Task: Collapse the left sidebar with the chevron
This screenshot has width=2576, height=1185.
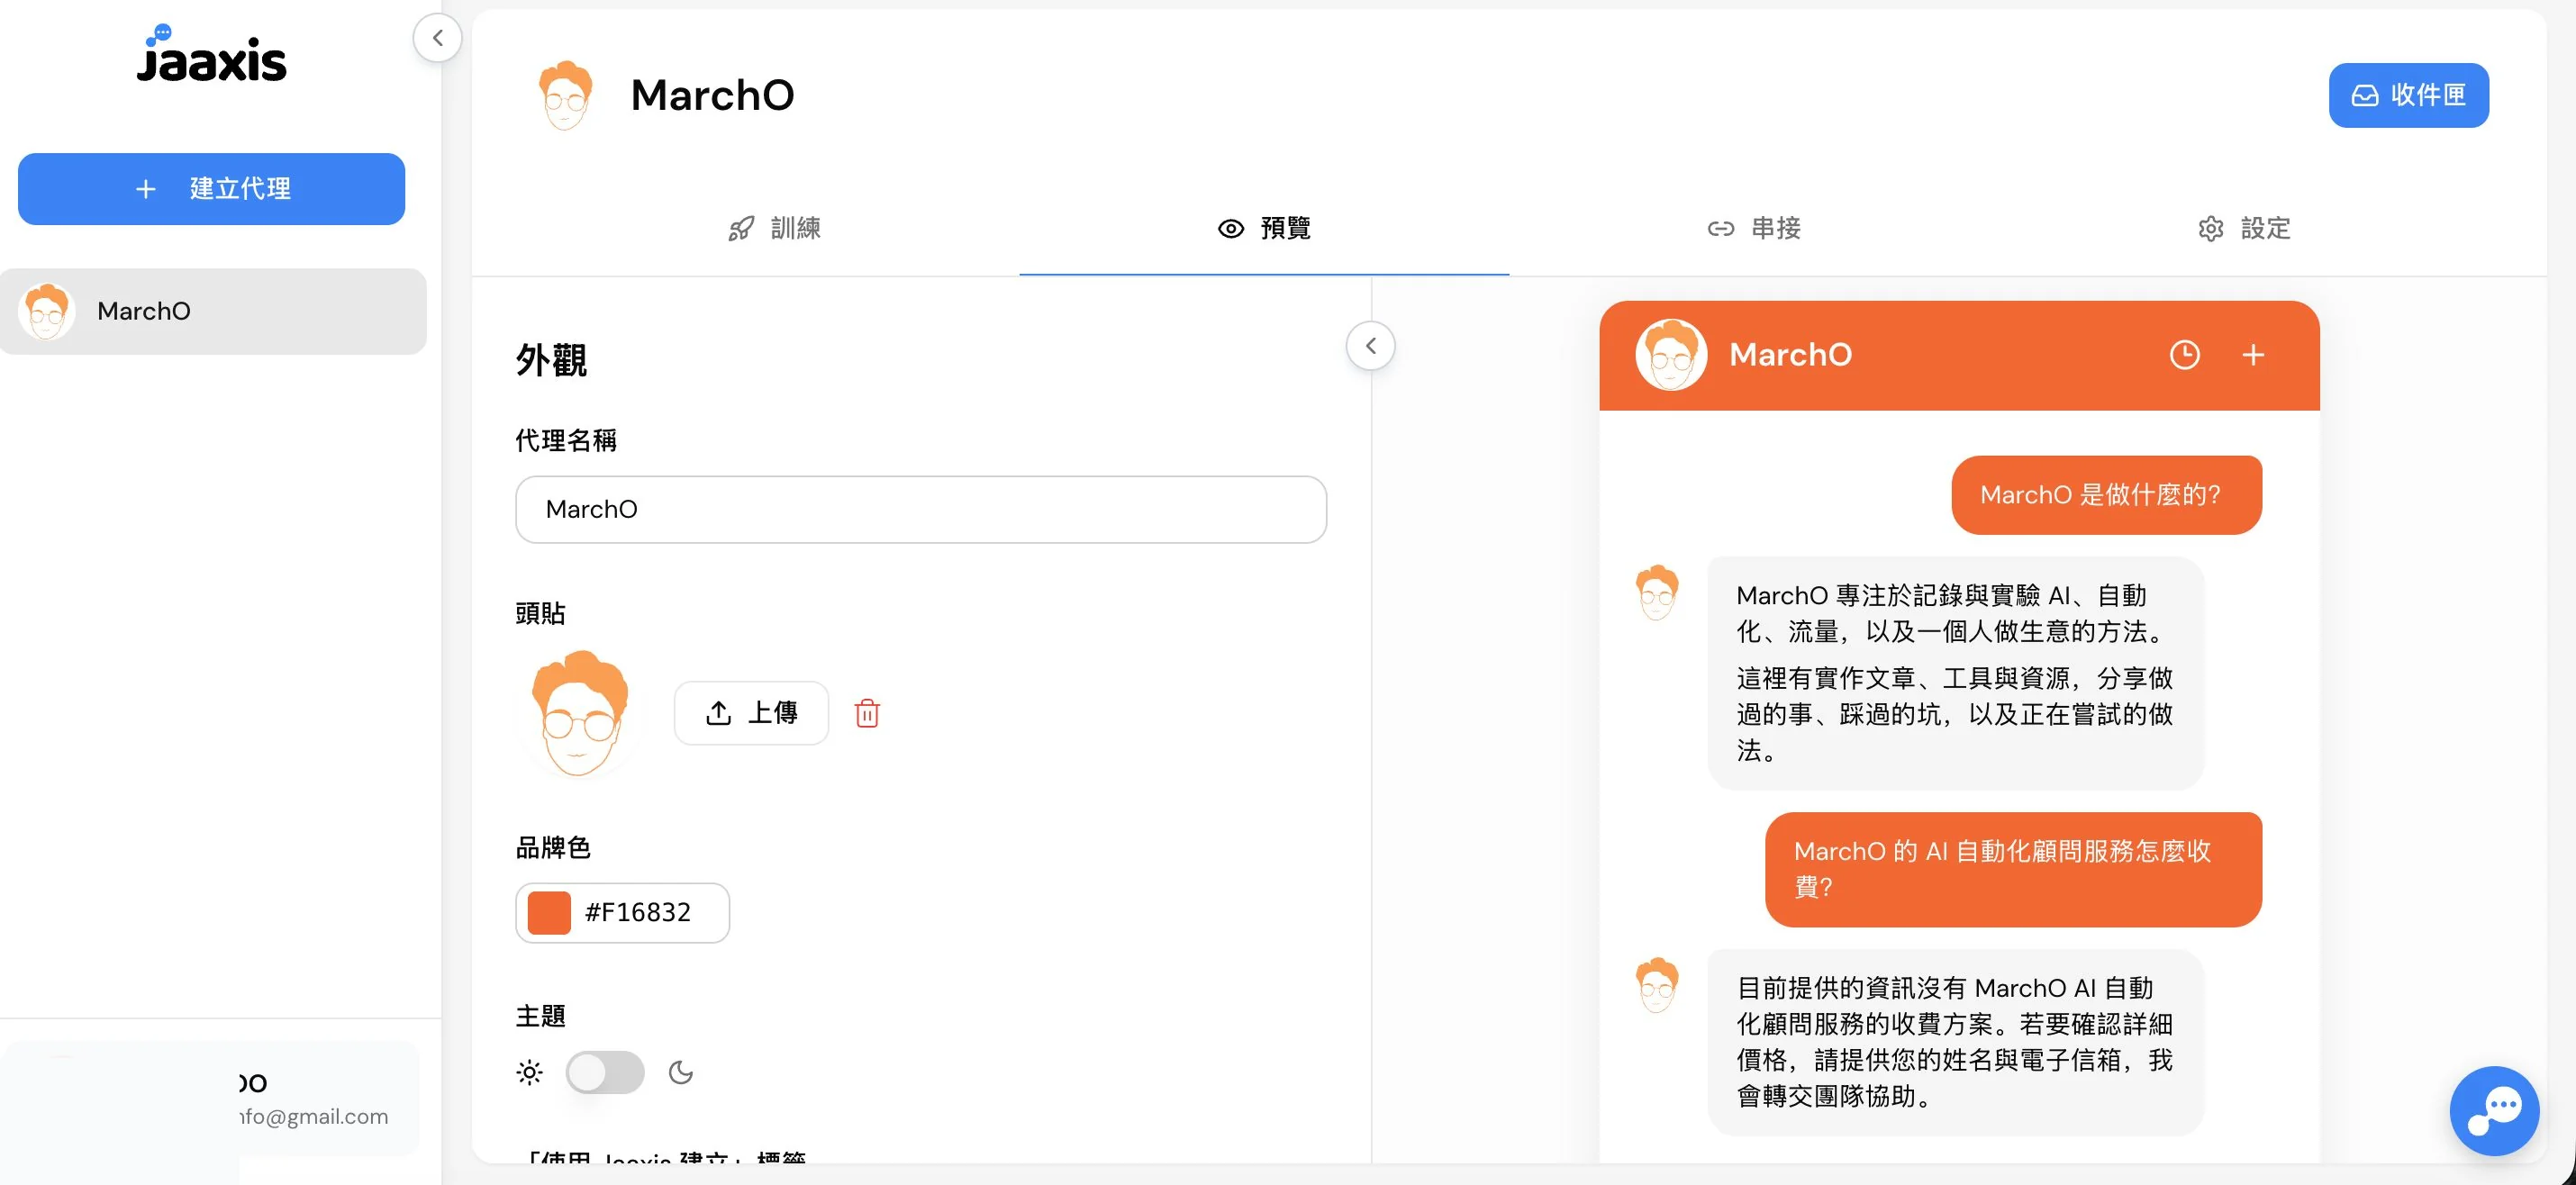Action: (437, 38)
